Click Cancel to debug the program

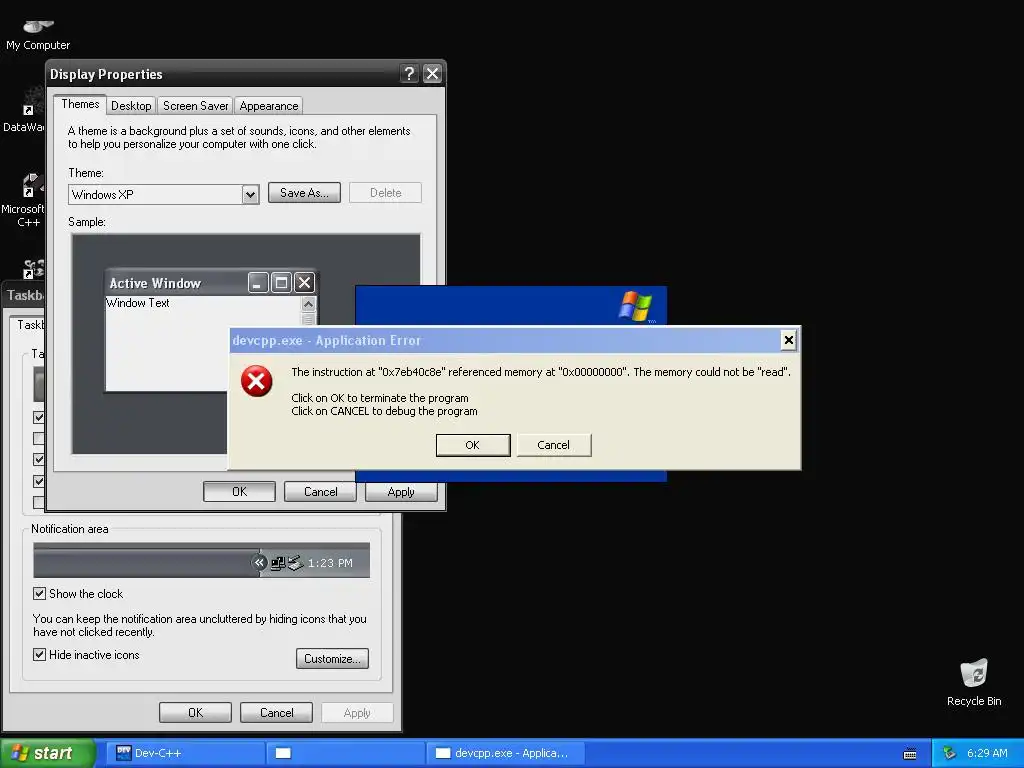[554, 445]
